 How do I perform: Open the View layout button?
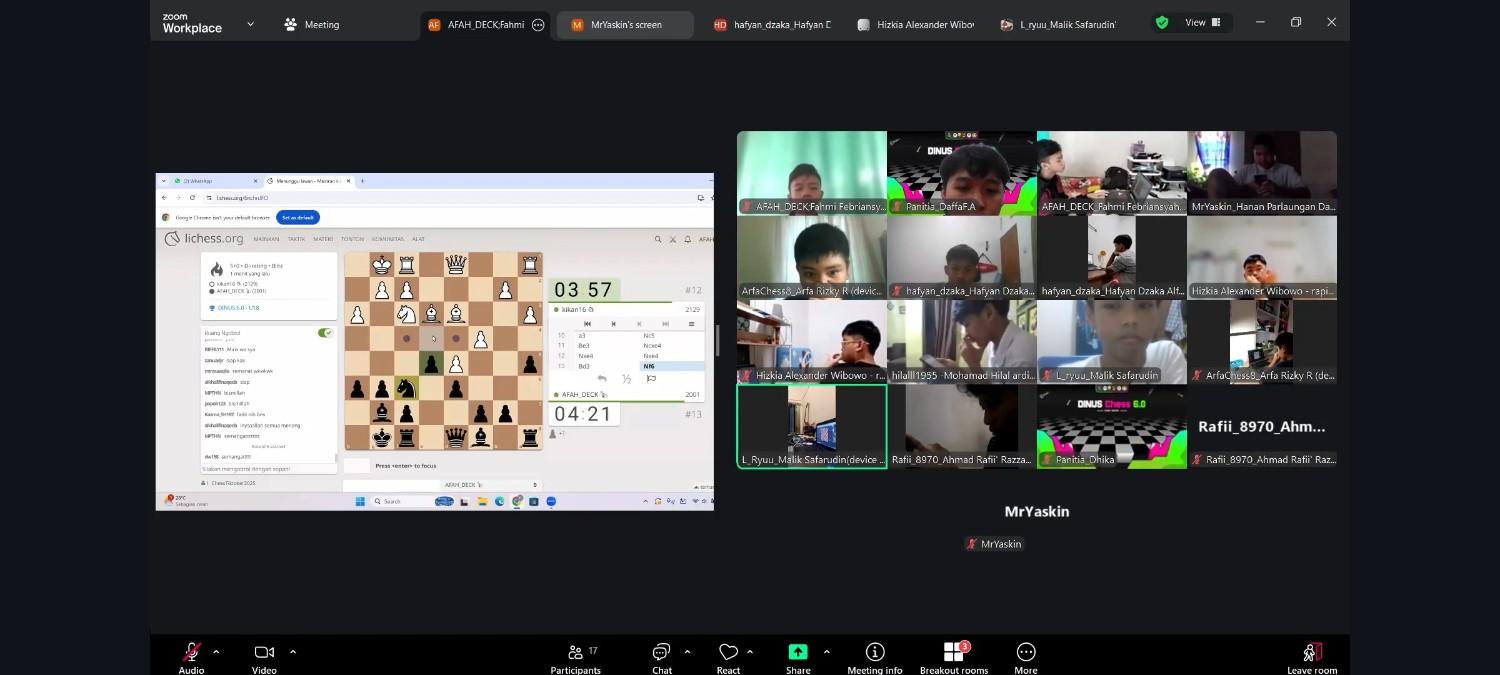coord(1202,23)
